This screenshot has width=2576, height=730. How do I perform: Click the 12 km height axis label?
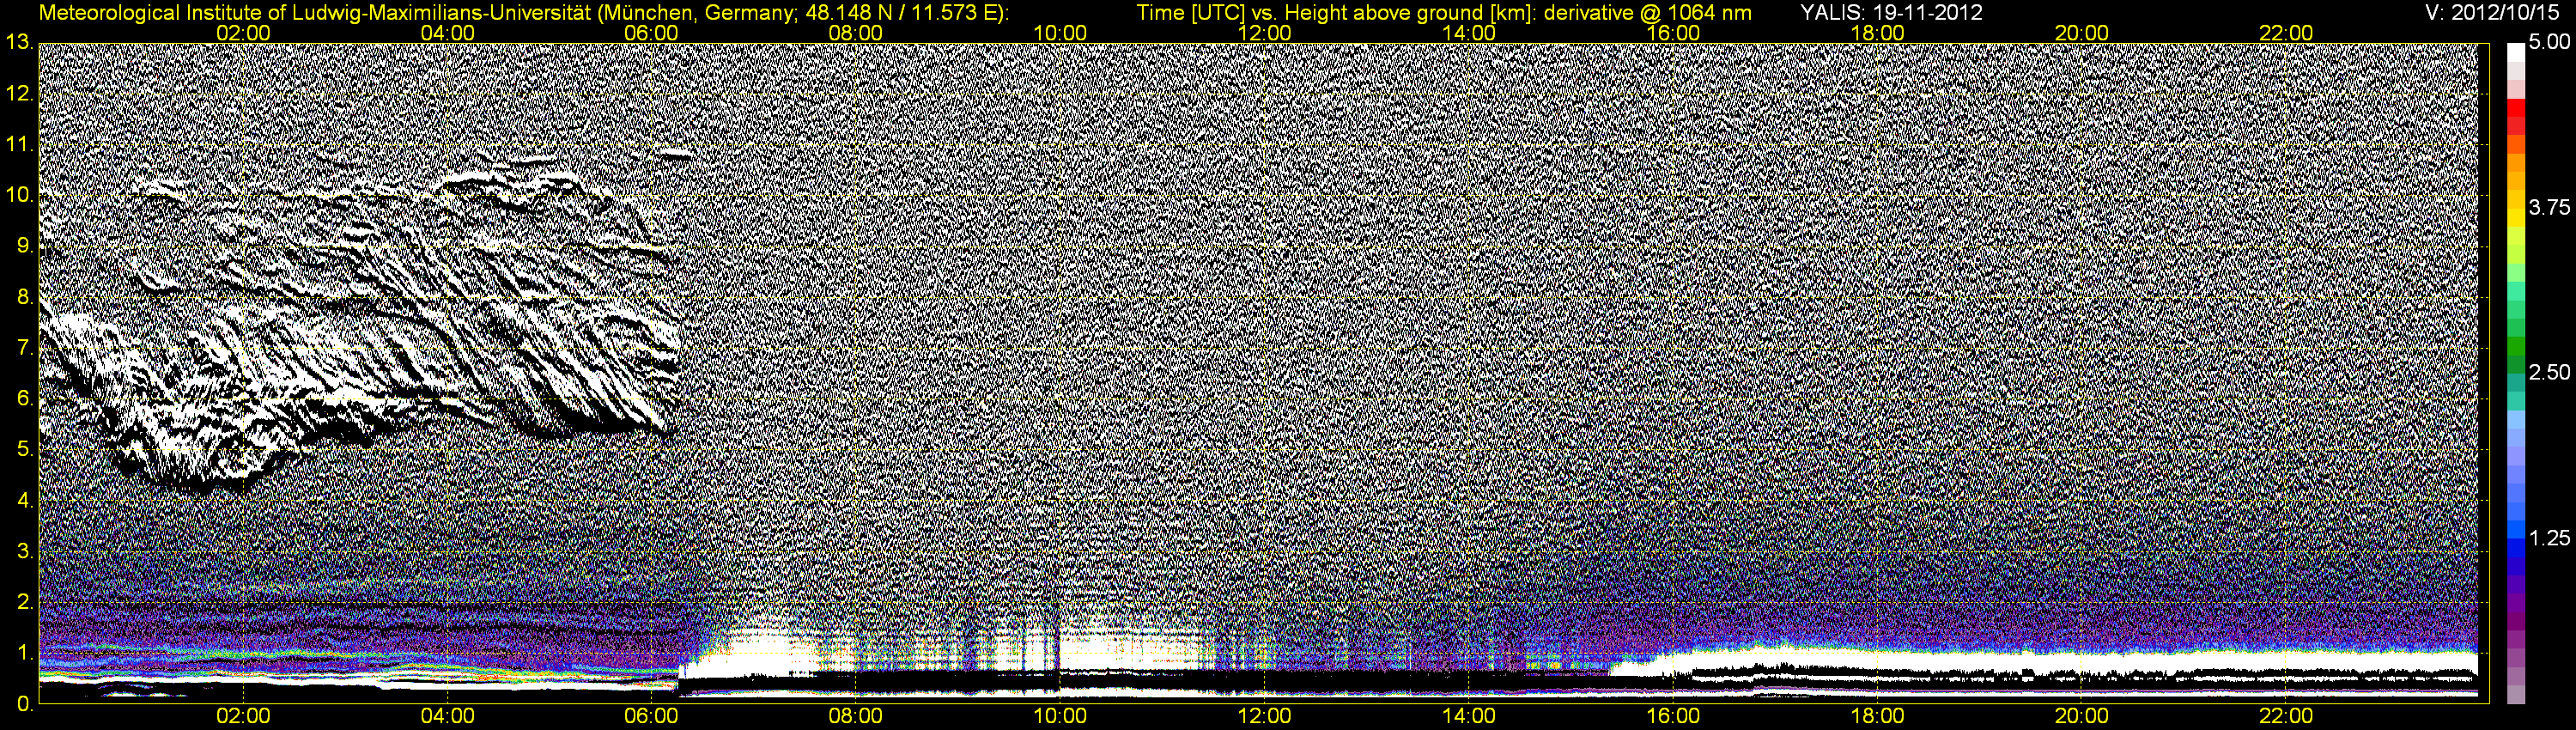click(19, 94)
